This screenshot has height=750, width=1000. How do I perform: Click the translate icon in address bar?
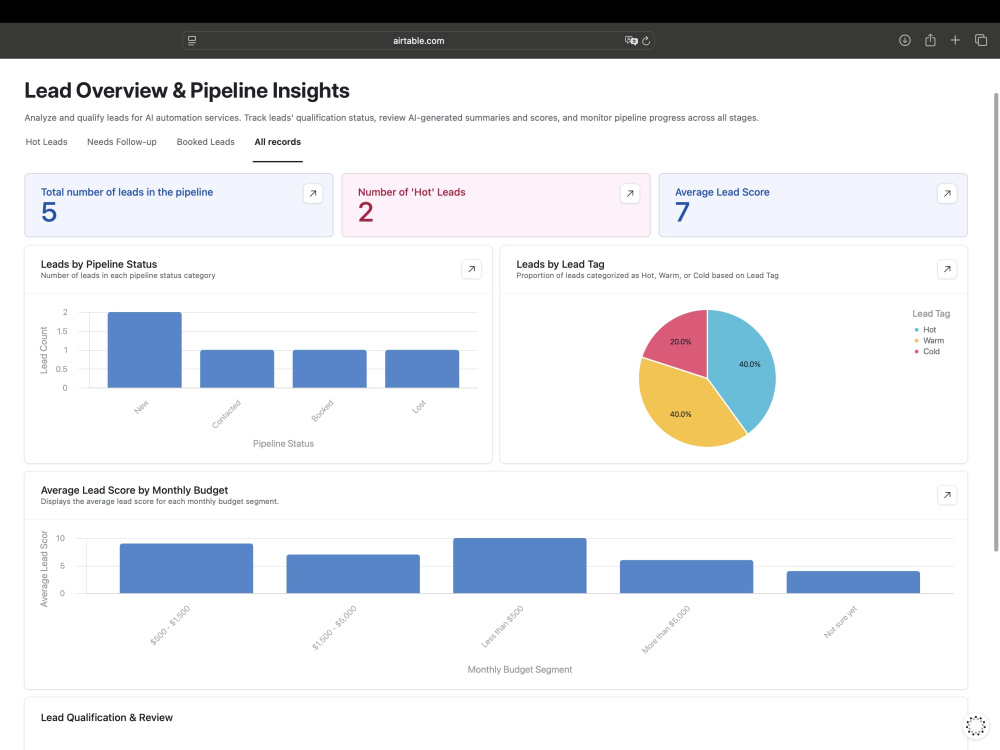click(x=631, y=41)
